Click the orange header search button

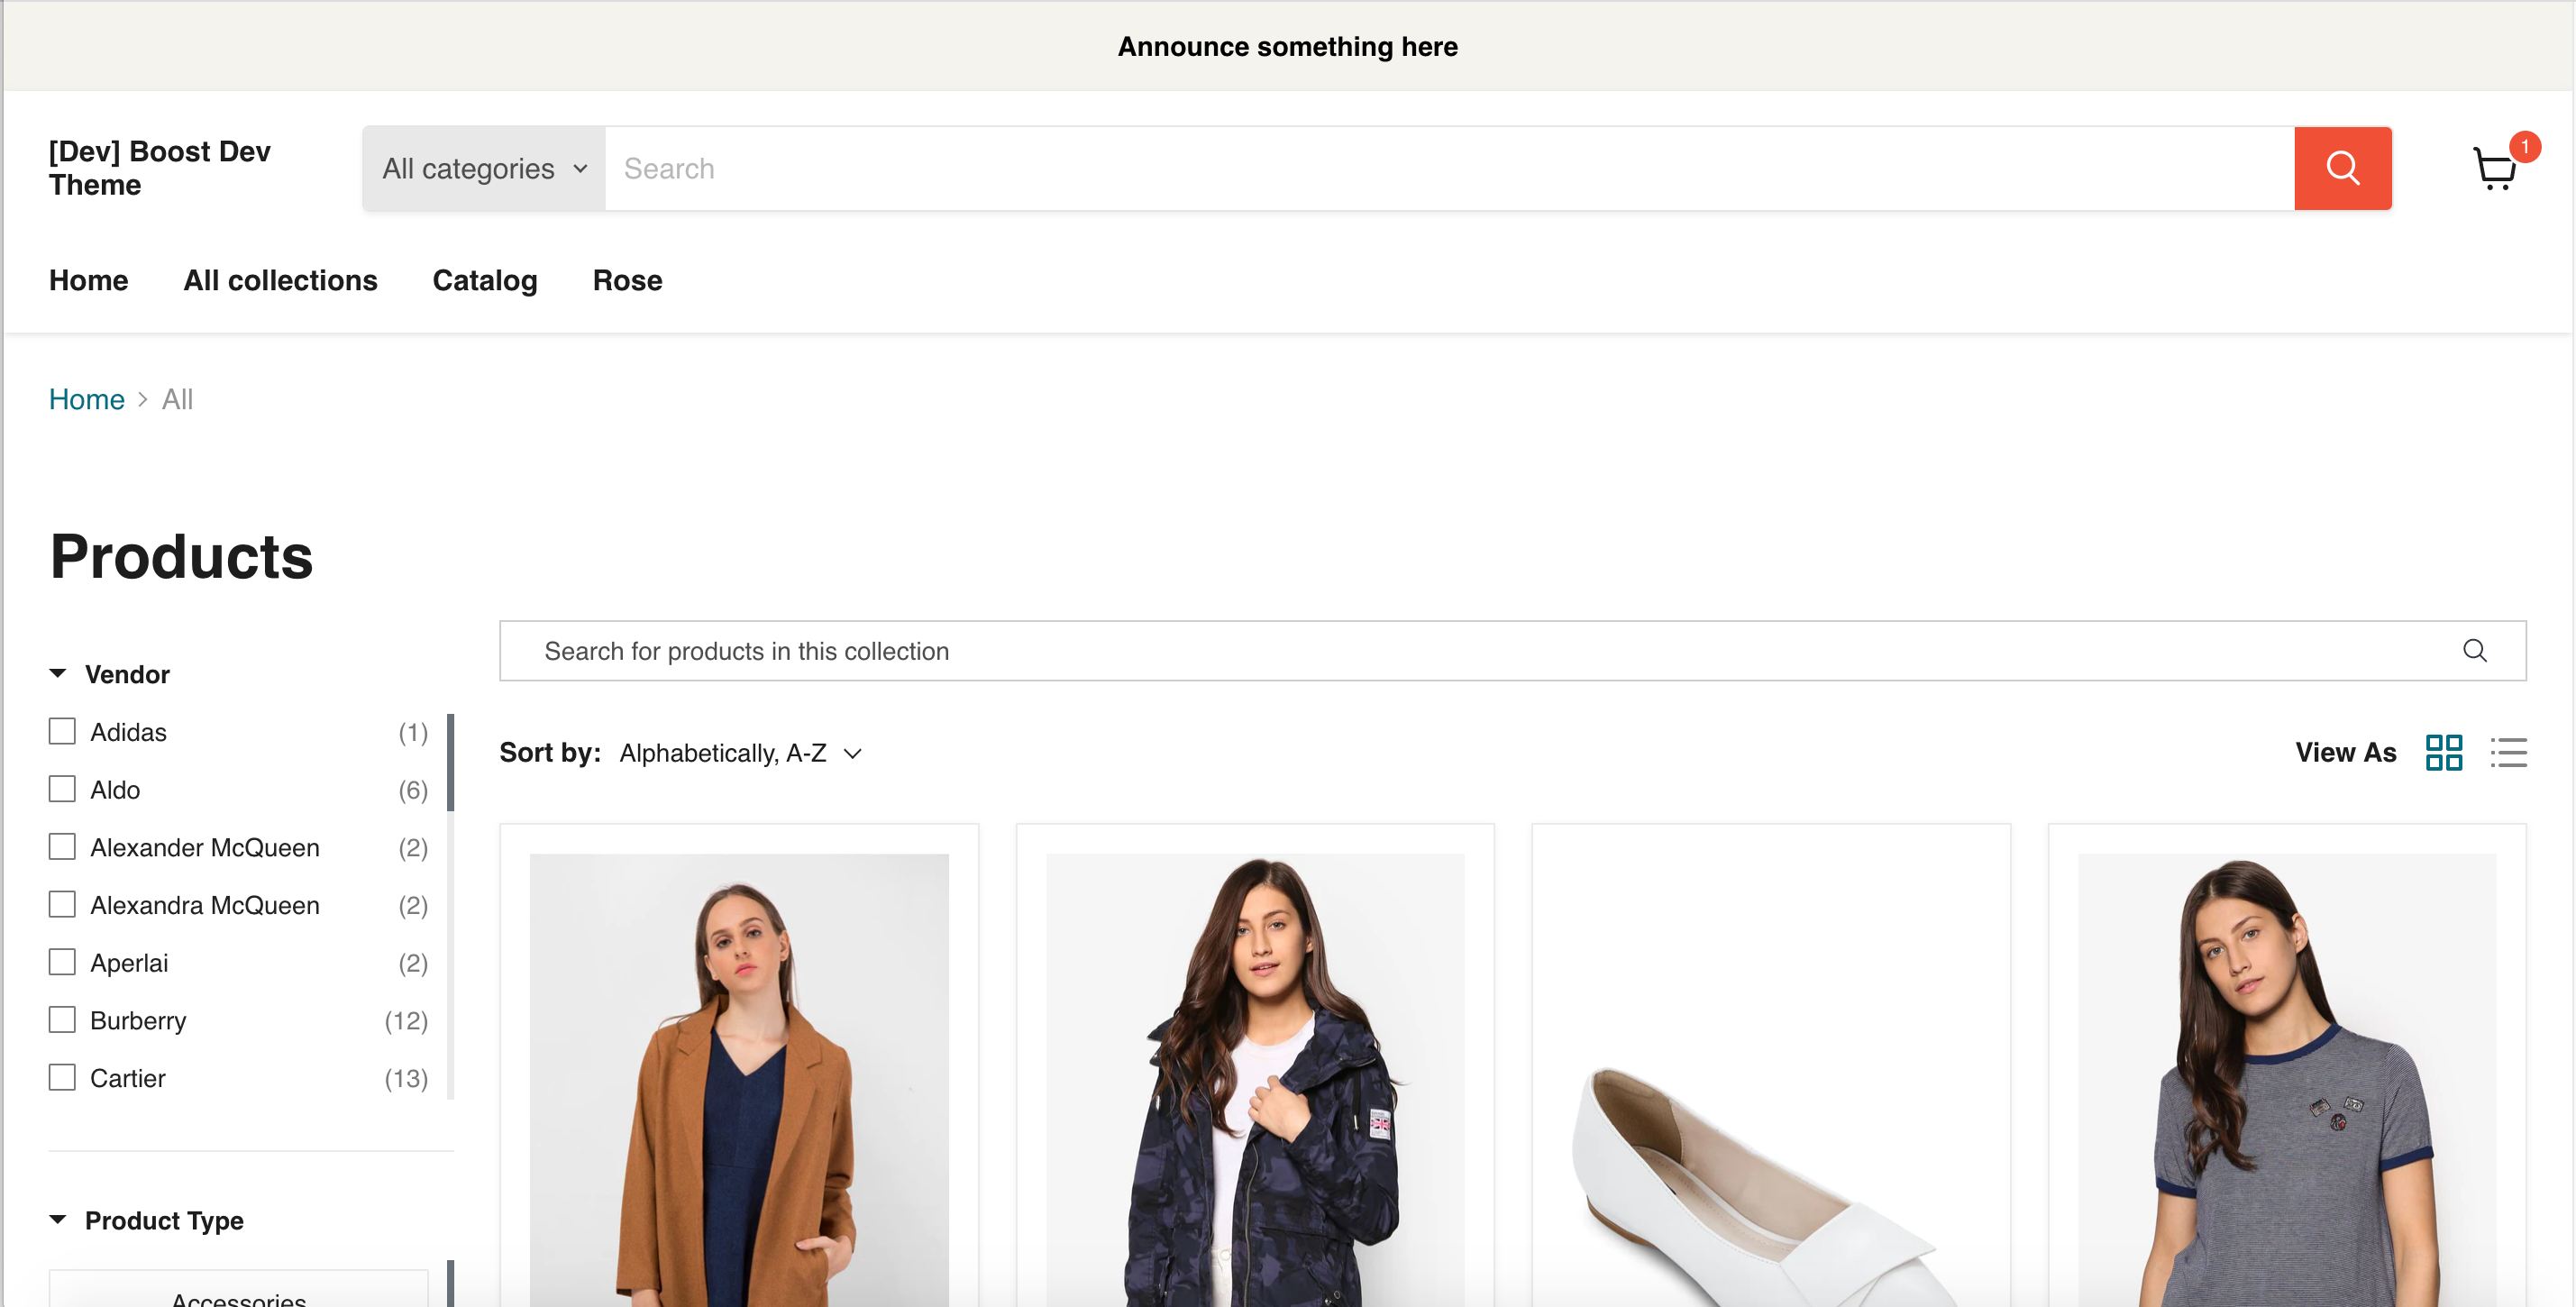coord(2341,168)
